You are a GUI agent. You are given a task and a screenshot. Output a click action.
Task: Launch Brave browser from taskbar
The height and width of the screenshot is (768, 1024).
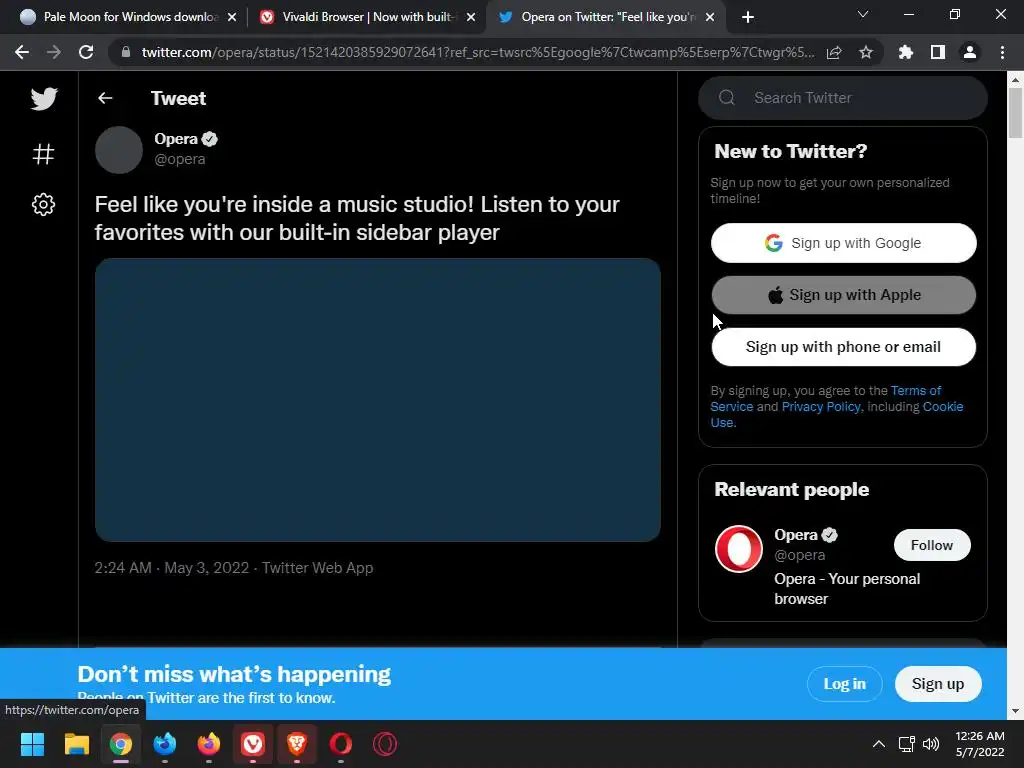coord(296,744)
